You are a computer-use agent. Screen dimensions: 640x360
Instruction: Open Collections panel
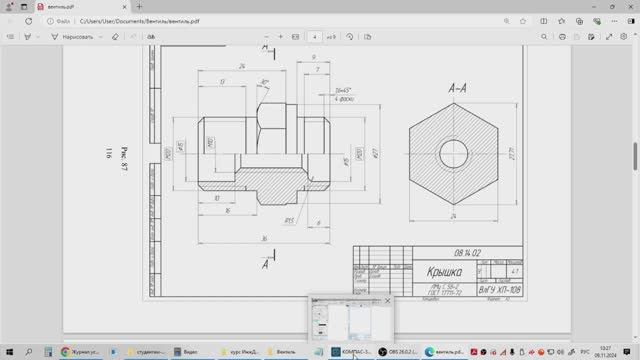pyautogui.click(x=579, y=21)
